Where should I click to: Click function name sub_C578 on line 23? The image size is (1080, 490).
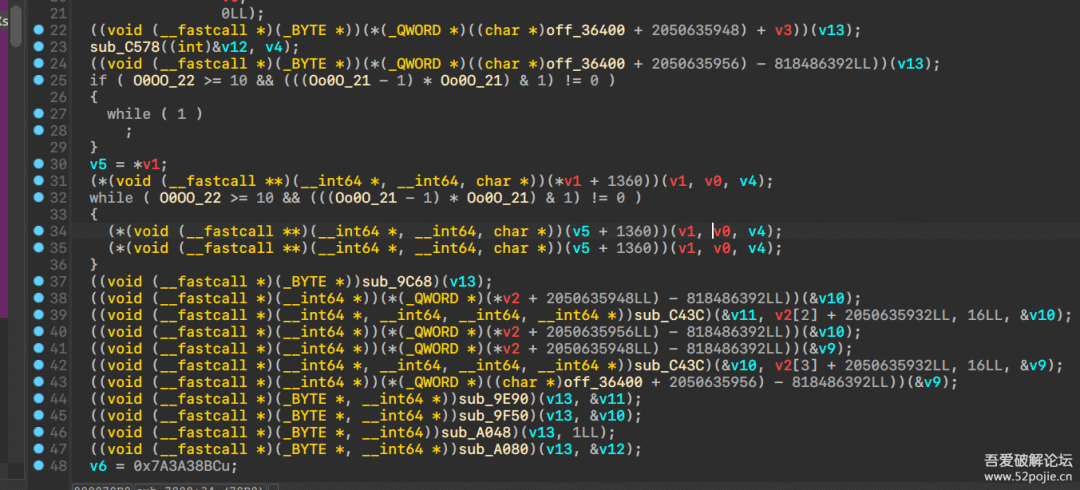tap(123, 47)
